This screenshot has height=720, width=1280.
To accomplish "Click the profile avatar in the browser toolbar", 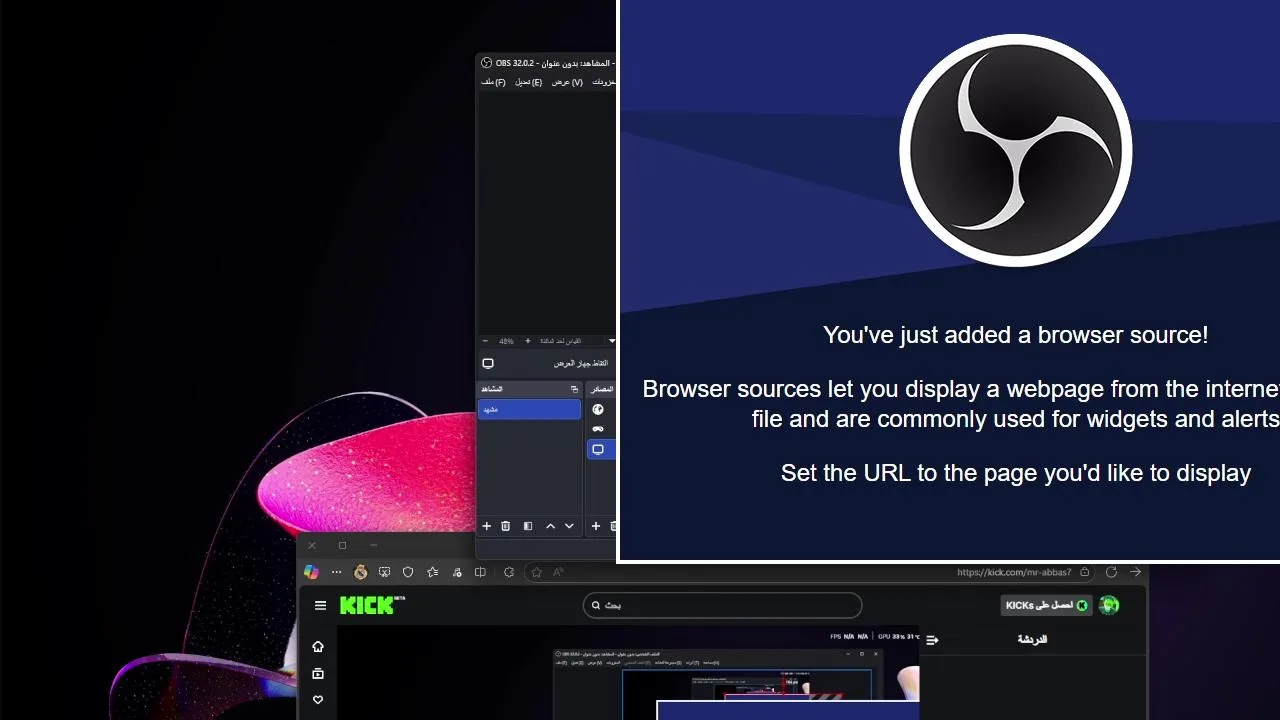I will coord(361,572).
